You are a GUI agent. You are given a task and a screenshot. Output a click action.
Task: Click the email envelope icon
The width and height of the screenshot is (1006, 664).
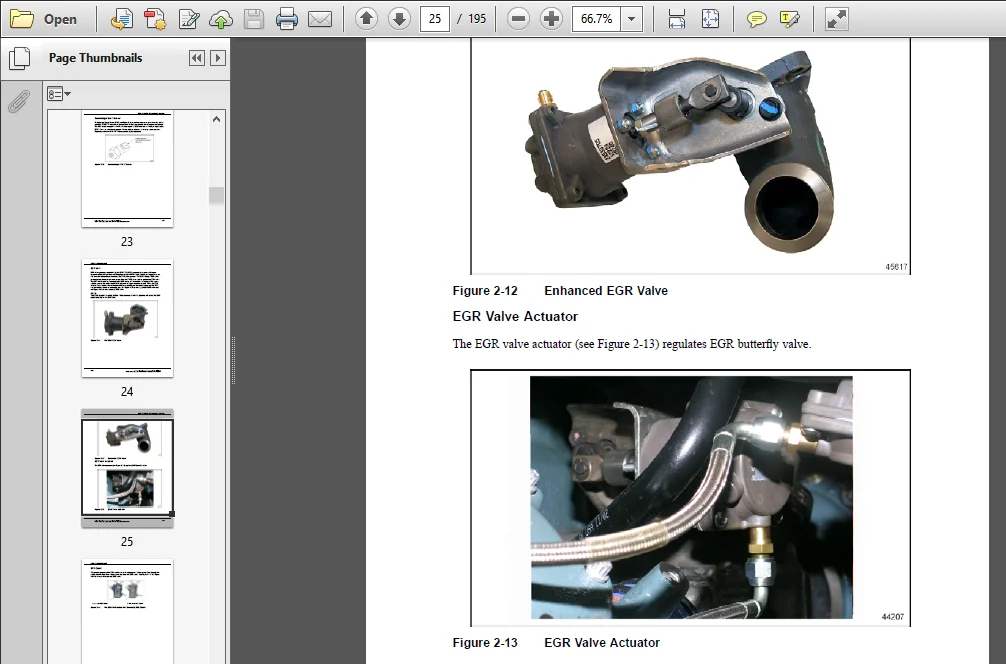320,19
